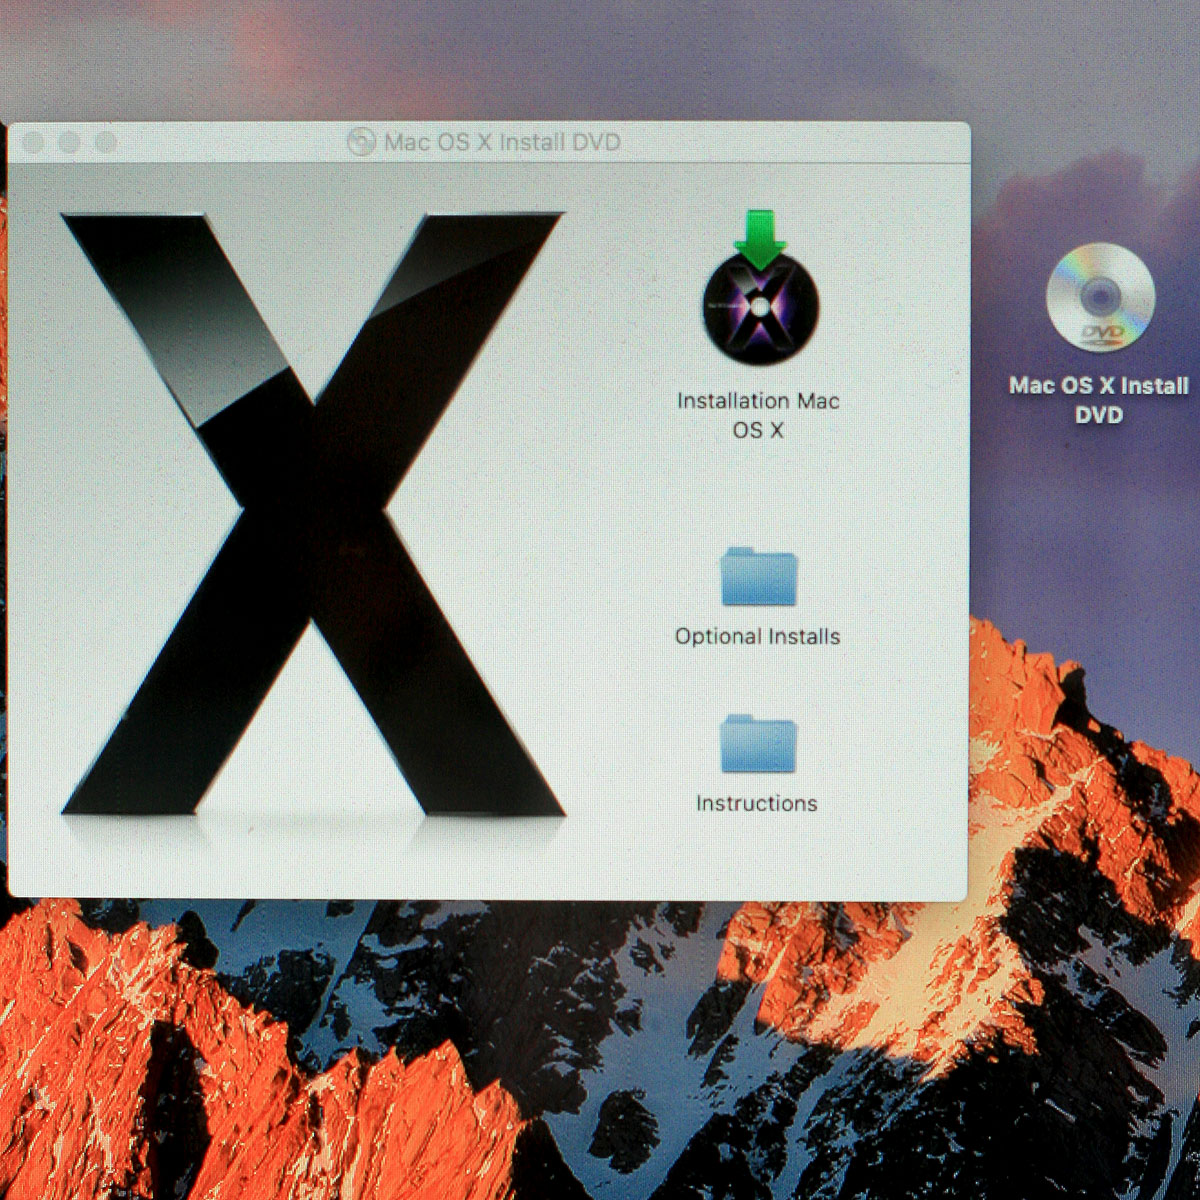
Task: Minimize the Install DVD window
Action: [x=69, y=143]
